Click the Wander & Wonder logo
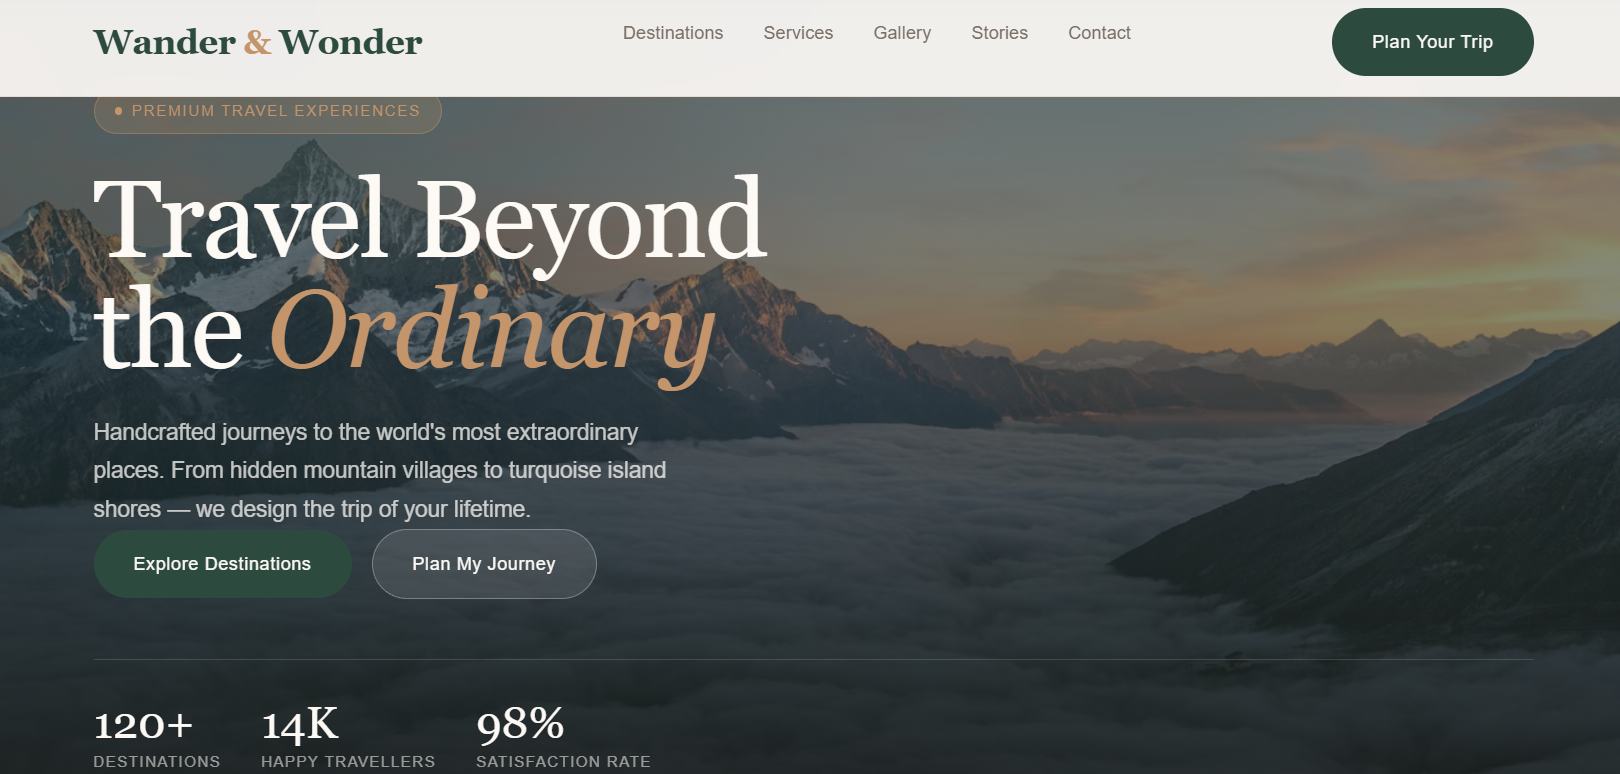Screen dimensions: 1620x774 [258, 42]
